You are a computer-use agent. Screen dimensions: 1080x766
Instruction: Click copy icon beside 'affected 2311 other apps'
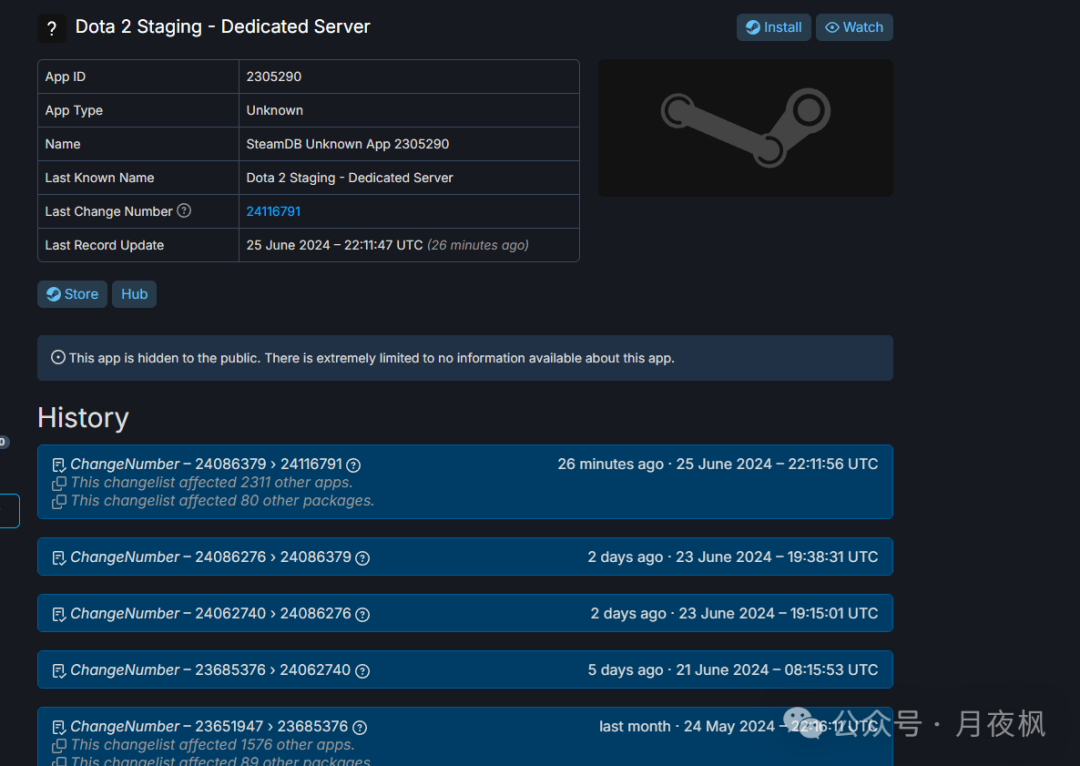tap(59, 484)
